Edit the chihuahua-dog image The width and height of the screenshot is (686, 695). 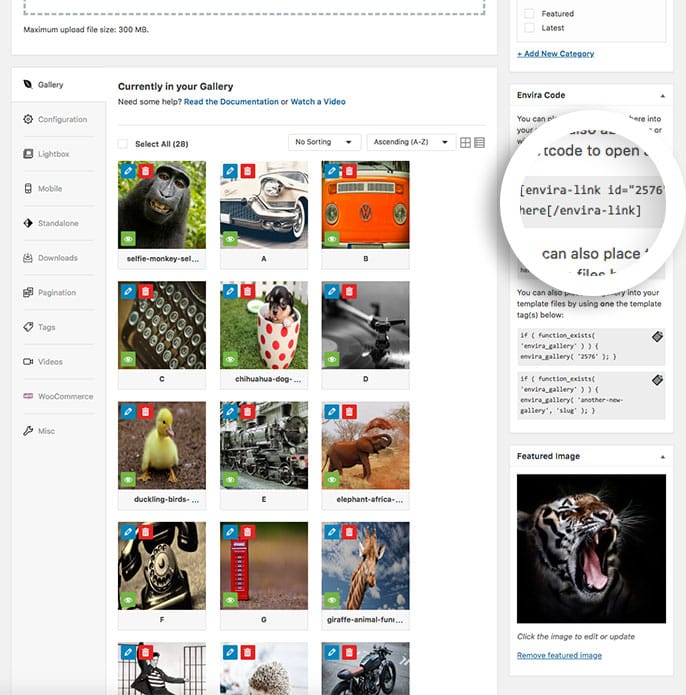pyautogui.click(x=230, y=291)
